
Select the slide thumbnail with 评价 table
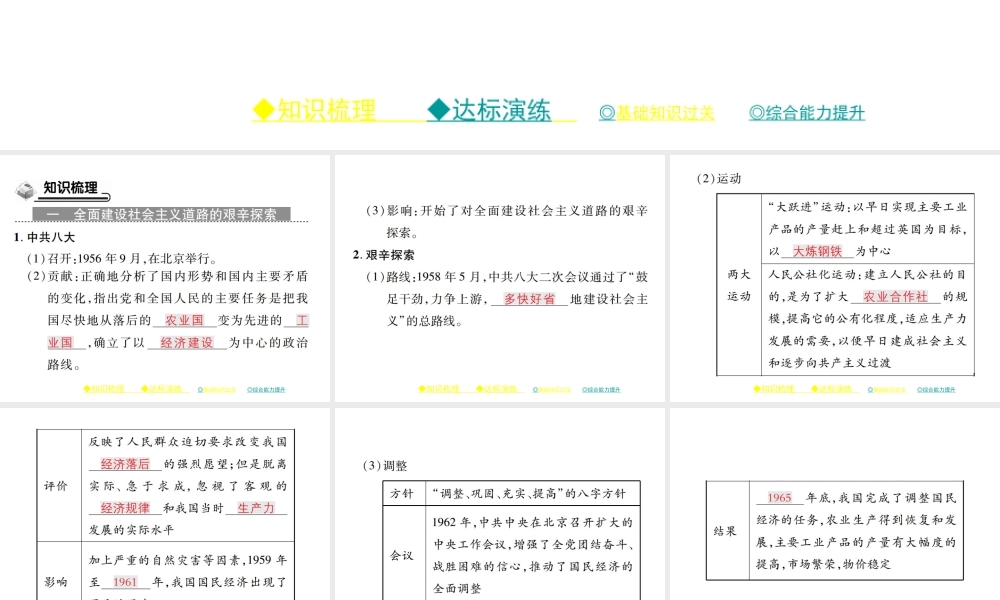[165, 504]
